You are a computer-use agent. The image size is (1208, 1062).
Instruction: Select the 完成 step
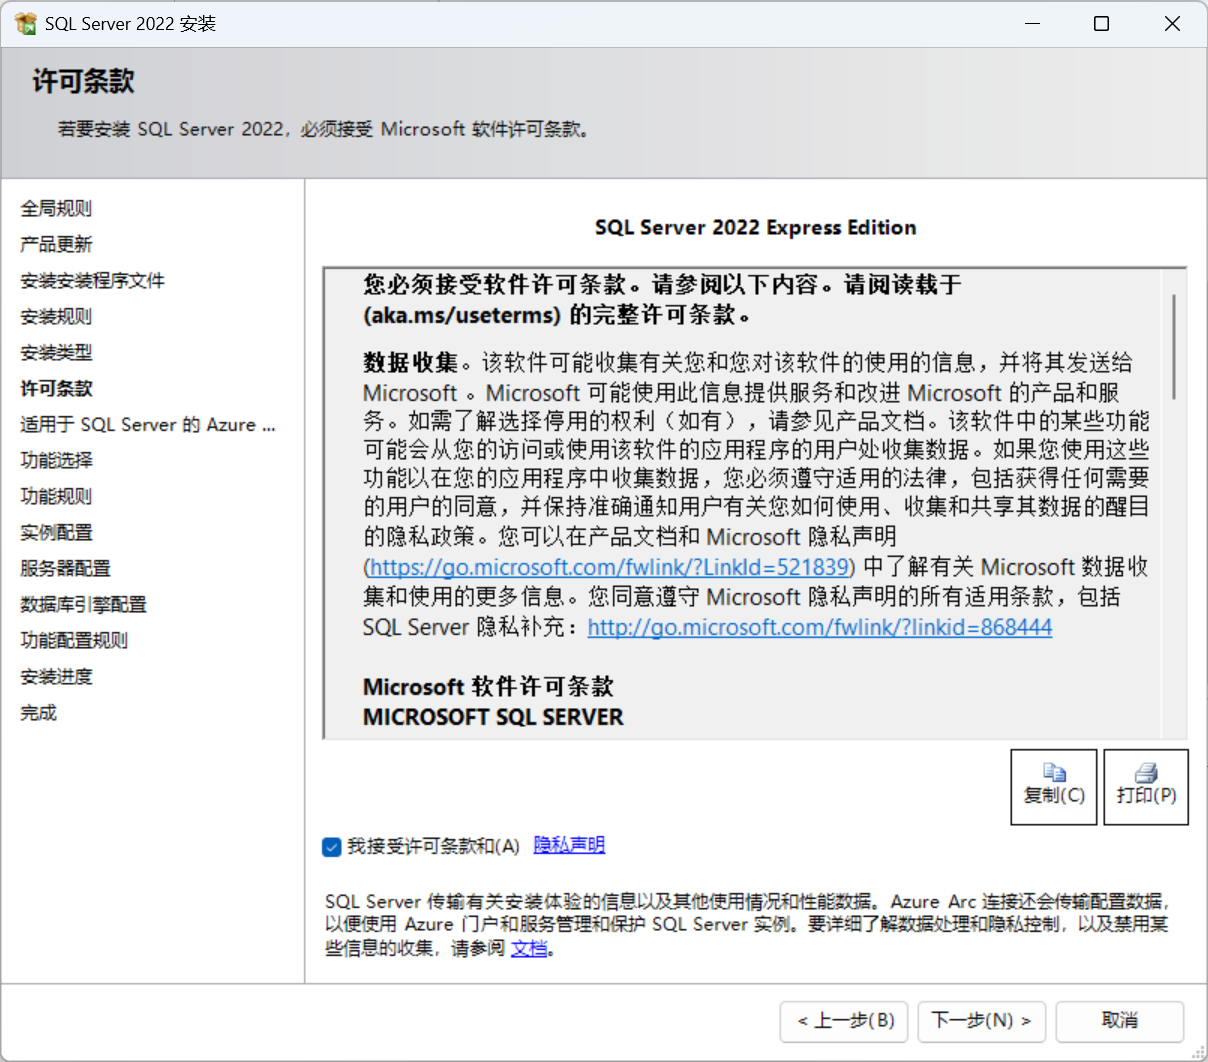click(38, 712)
